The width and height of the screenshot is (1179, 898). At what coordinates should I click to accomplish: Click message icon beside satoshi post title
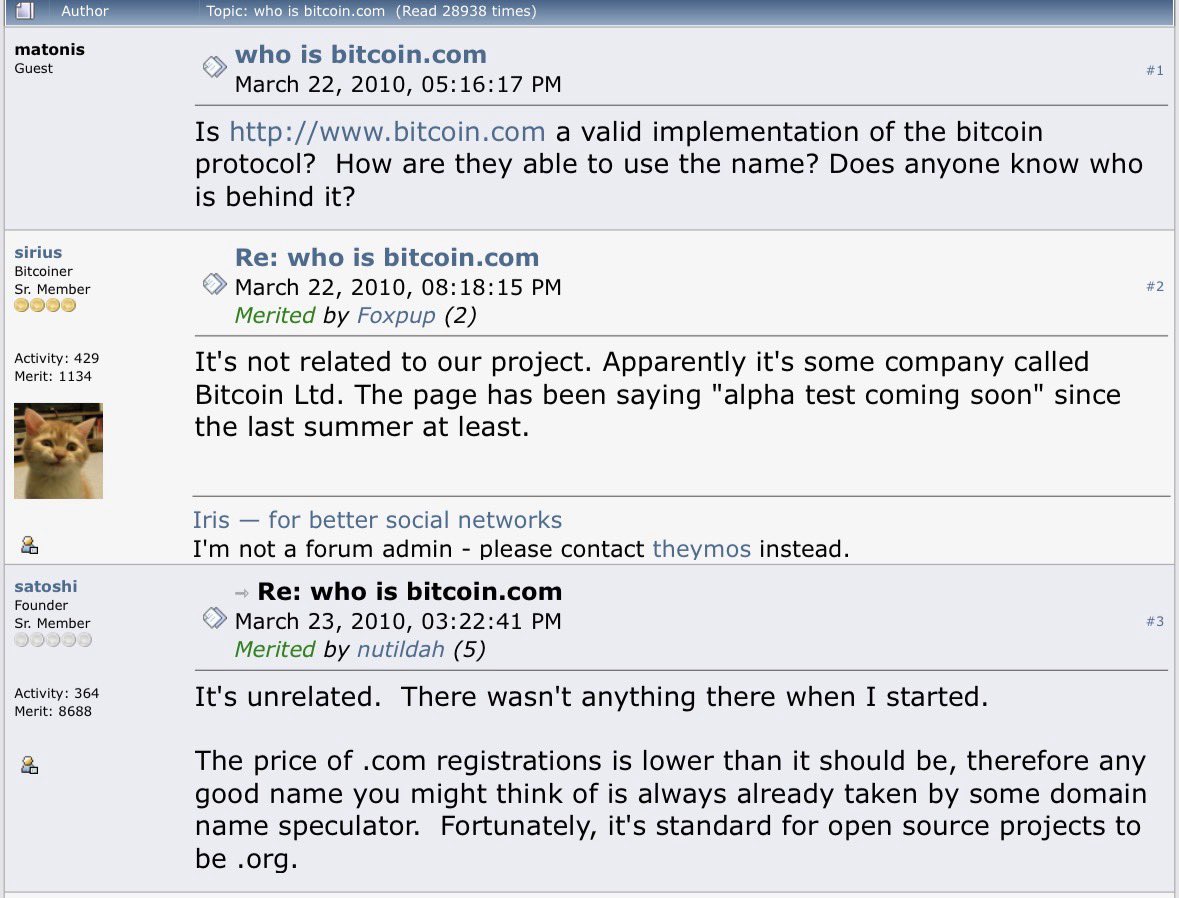pyautogui.click(x=214, y=618)
